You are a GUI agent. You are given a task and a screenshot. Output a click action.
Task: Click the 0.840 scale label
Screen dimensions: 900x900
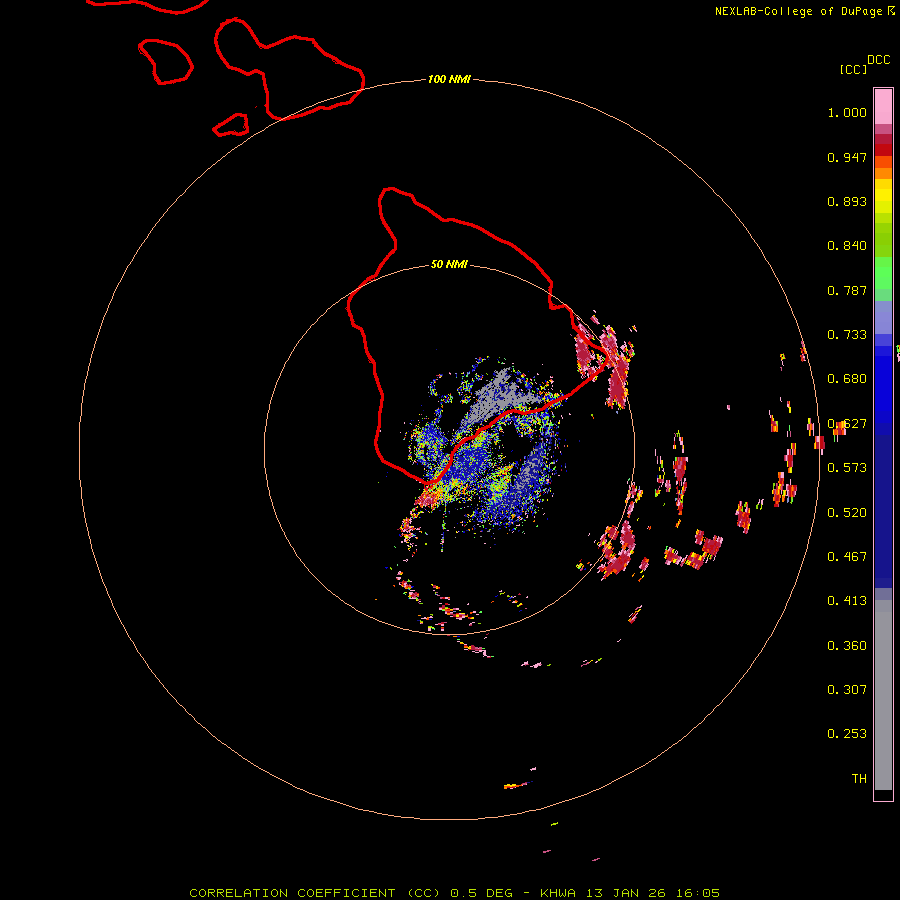click(x=847, y=246)
